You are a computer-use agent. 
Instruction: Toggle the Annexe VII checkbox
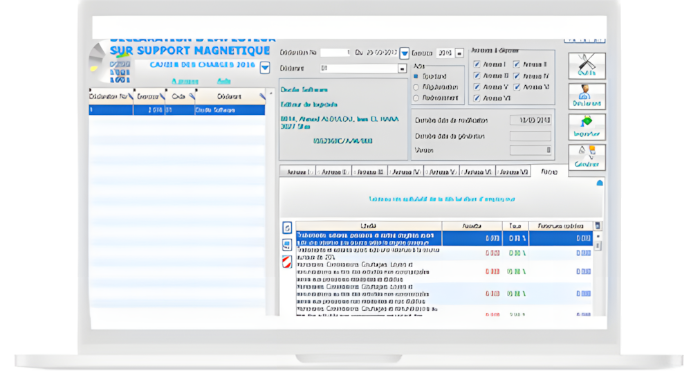pyautogui.click(x=476, y=98)
